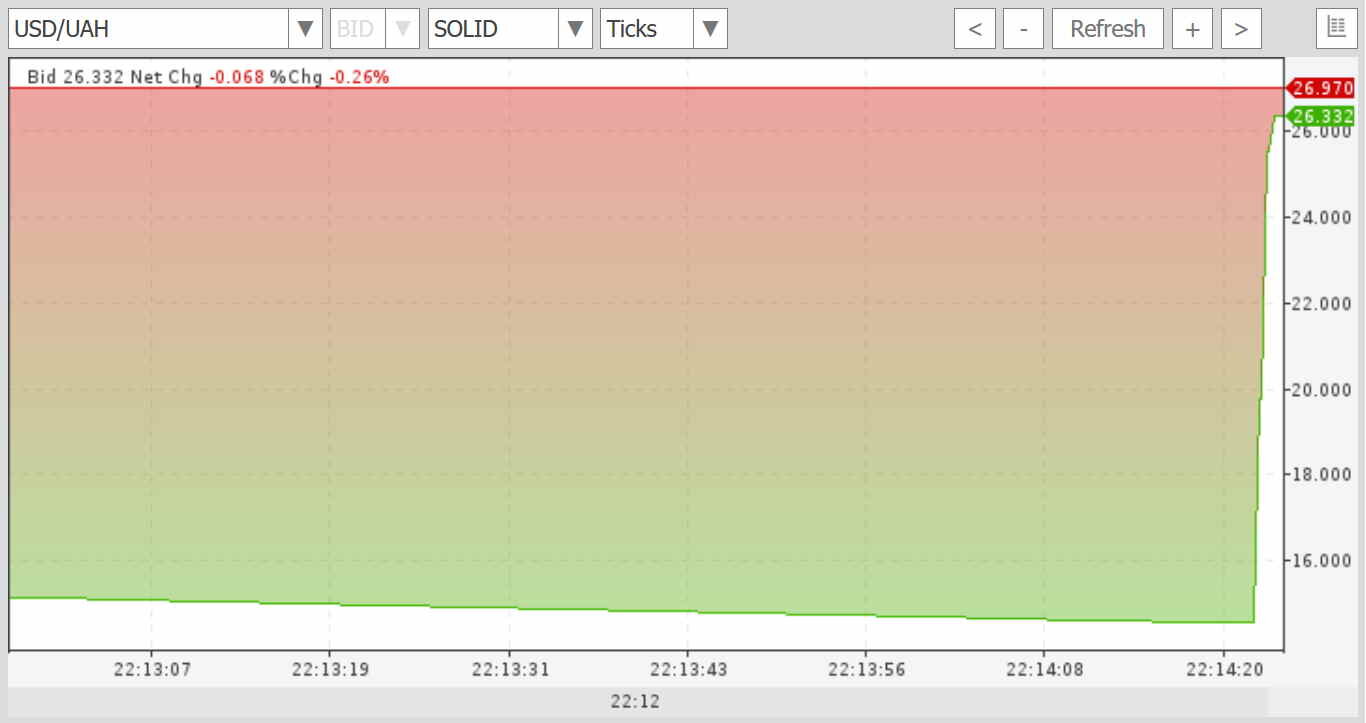Click the Net Chg -0.068 value
The width and height of the screenshot is (1366, 723).
pyautogui.click(x=237, y=77)
